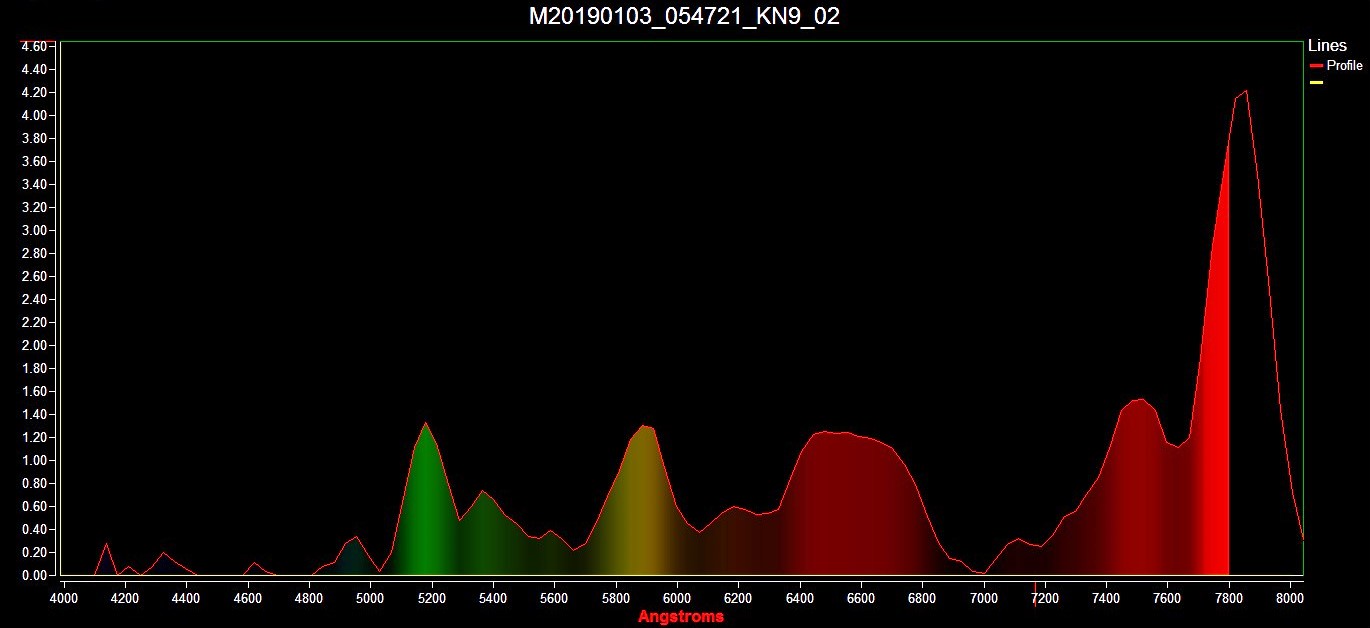Image resolution: width=1370 pixels, height=628 pixels.
Task: Click the 7800 x-axis tick label
Action: click(x=1229, y=599)
